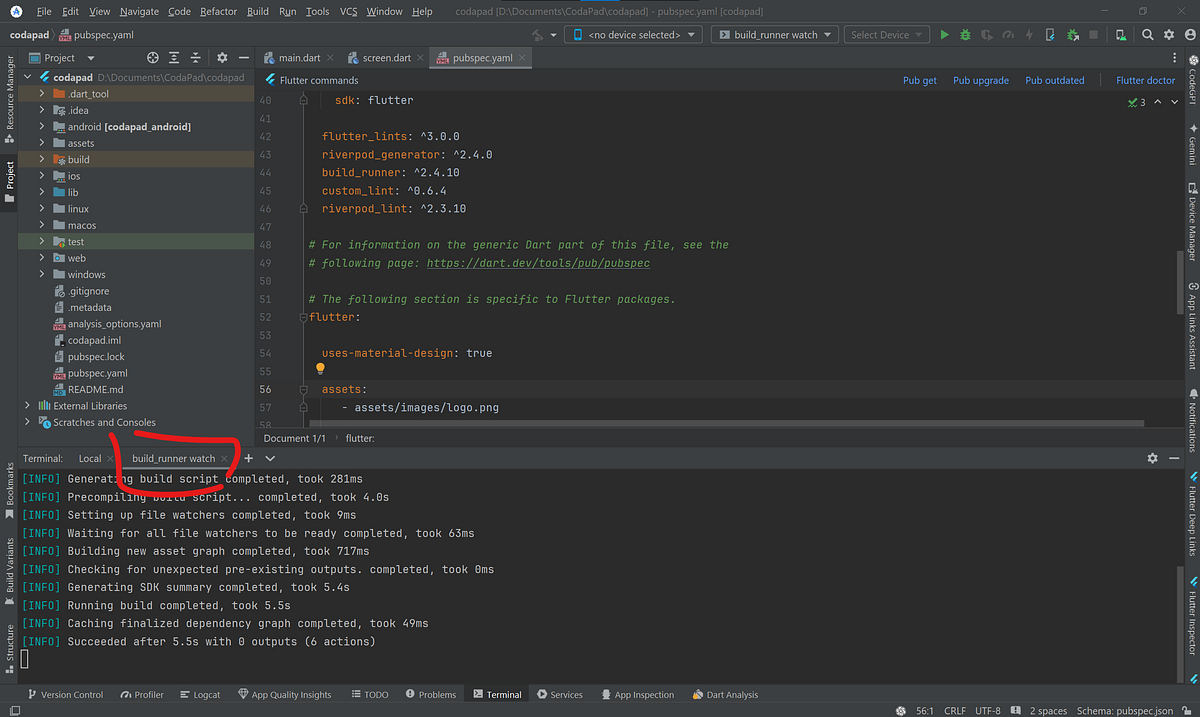Open the CodeGPT sidebar panel
This screenshot has width=1200, height=717.
point(1193,80)
